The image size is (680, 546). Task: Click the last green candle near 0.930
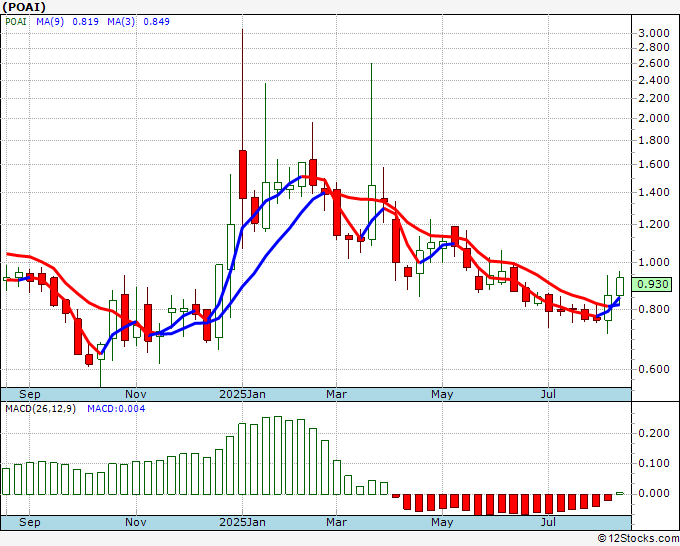619,285
